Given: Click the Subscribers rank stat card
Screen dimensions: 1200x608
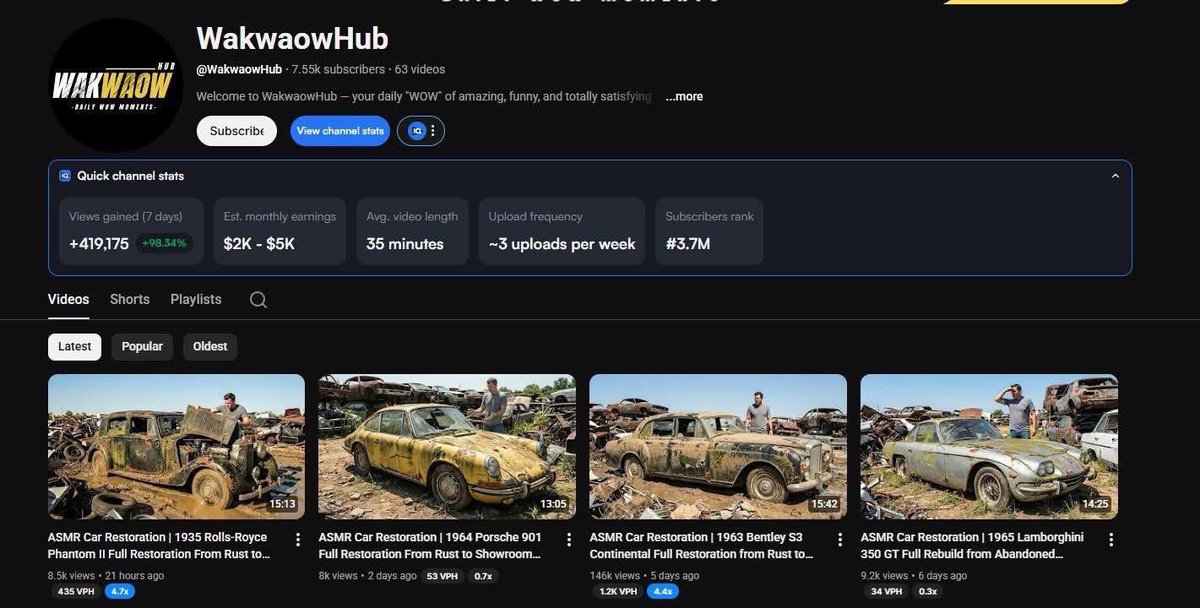Looking at the screenshot, I should click(710, 231).
